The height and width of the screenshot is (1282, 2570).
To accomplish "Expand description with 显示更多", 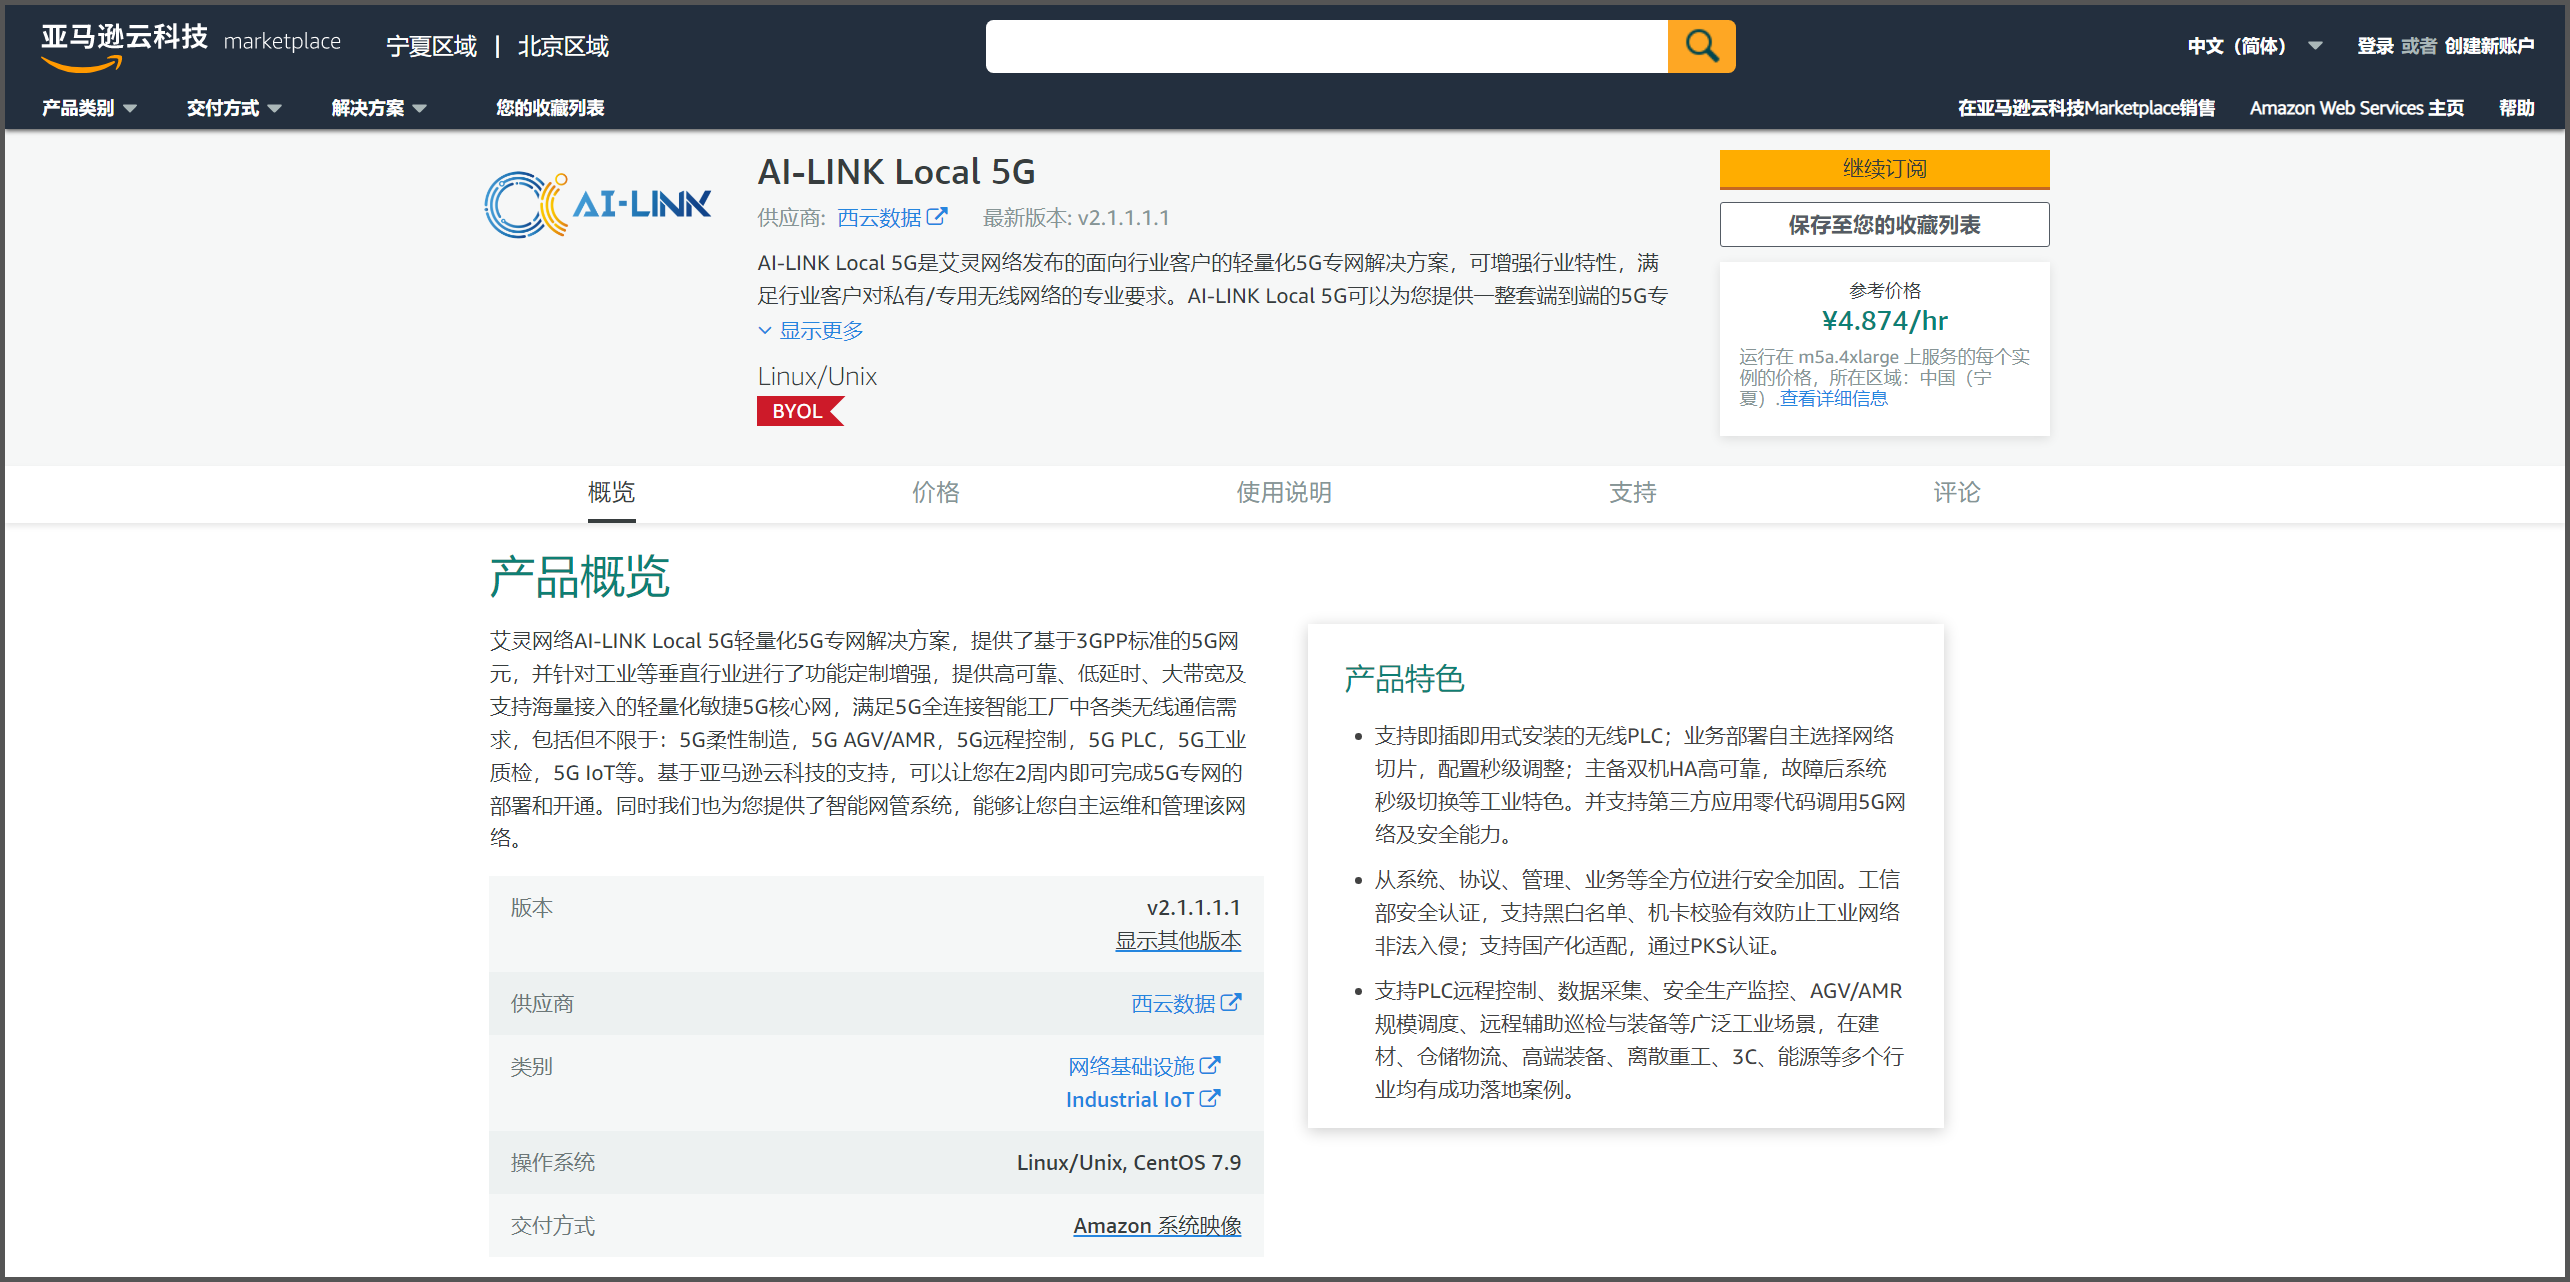I will (811, 331).
